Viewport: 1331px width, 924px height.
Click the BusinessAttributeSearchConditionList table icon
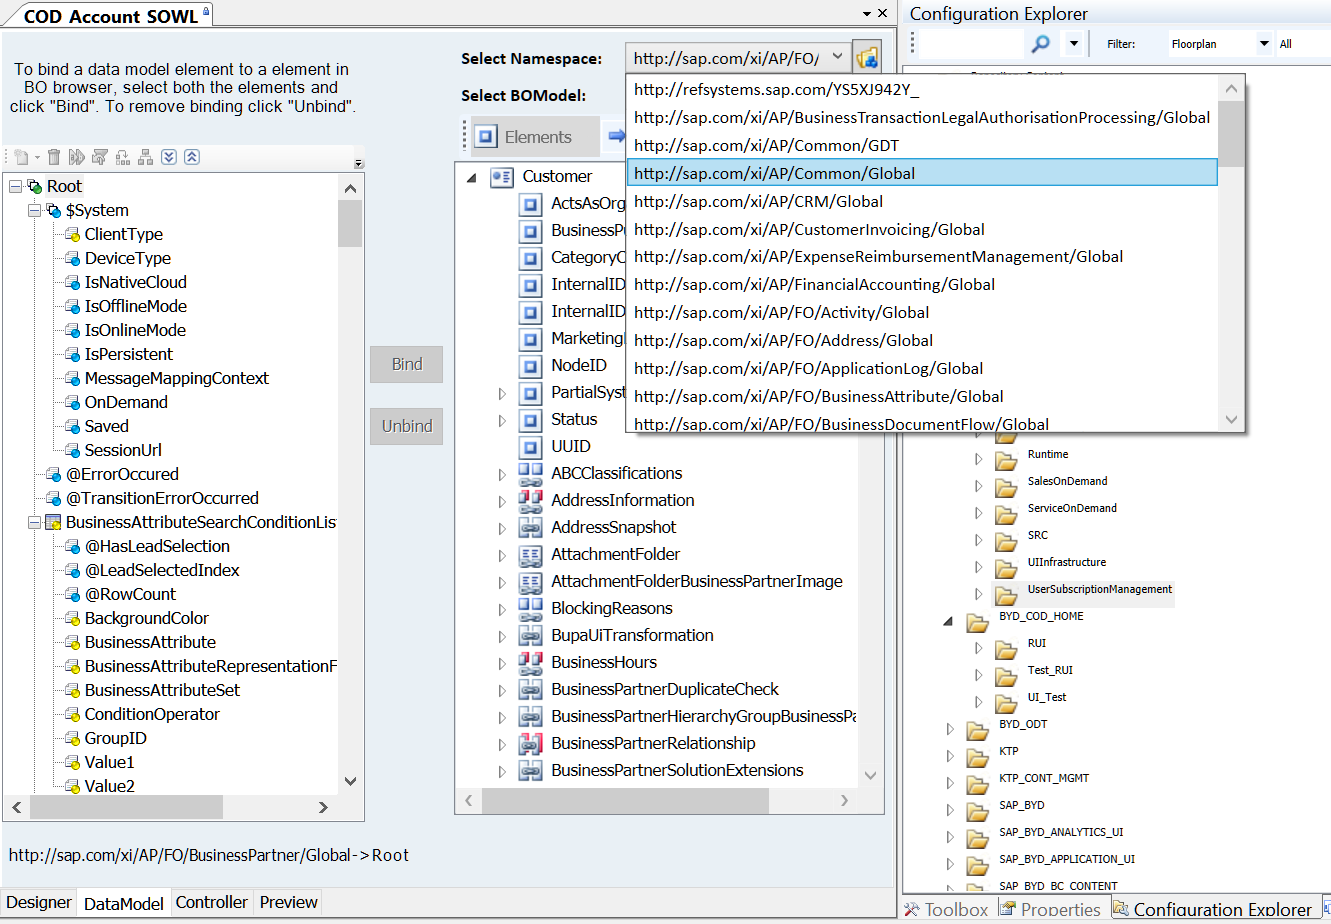(54, 522)
